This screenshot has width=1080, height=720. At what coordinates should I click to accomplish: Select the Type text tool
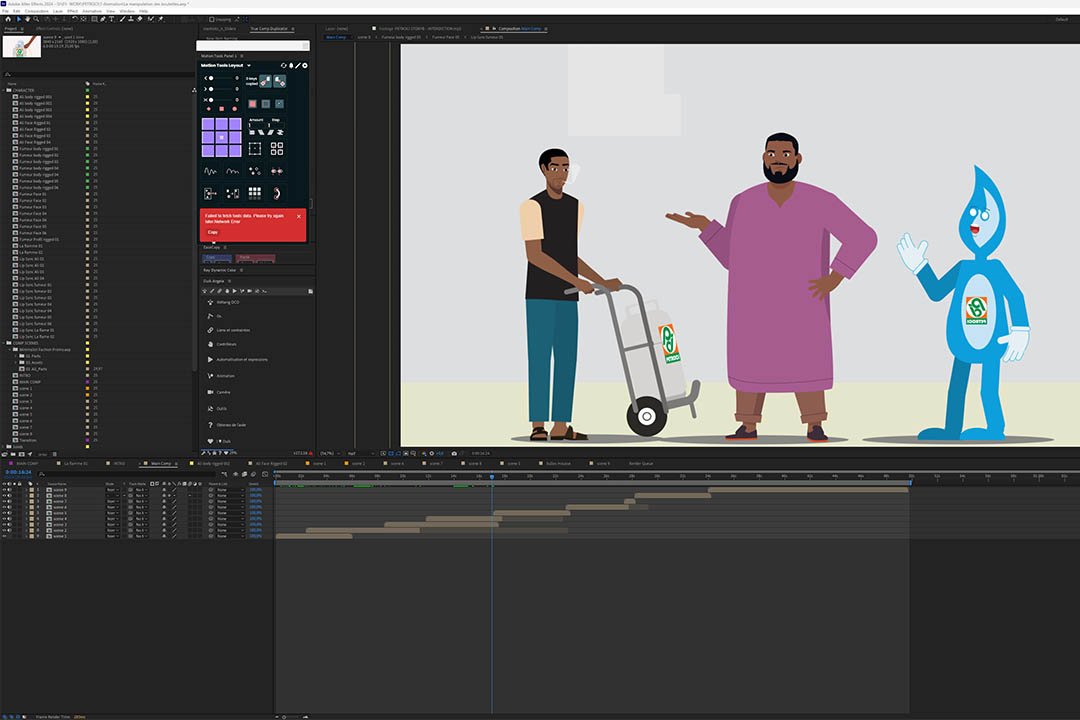111,19
